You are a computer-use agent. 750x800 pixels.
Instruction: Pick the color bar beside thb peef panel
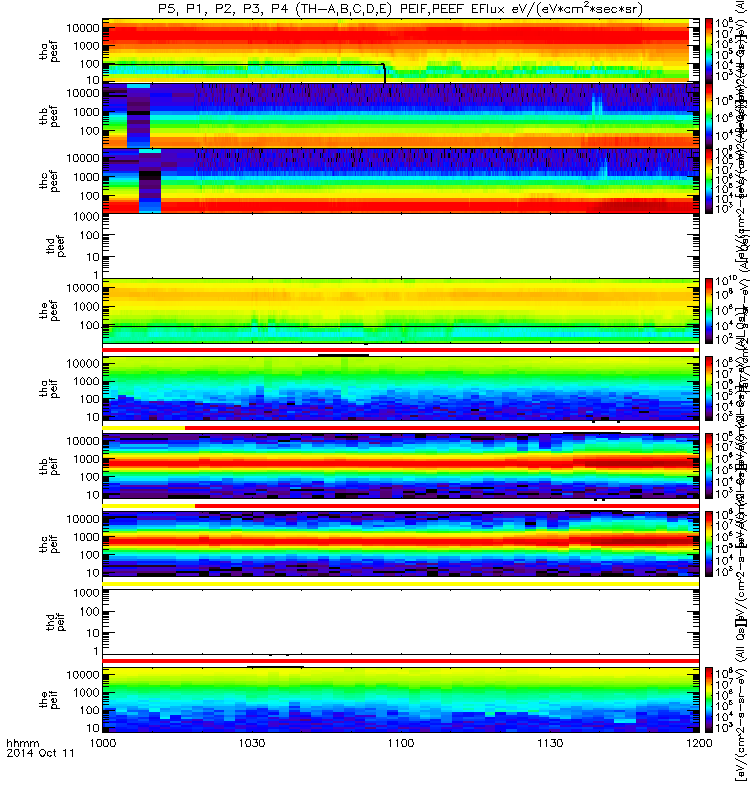point(709,116)
